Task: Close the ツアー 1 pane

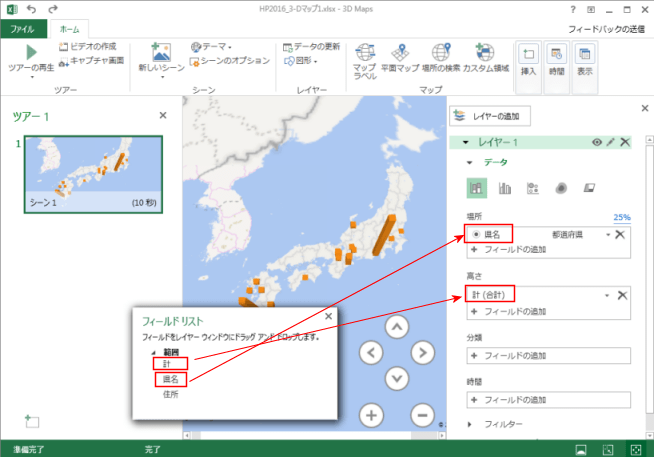Action: [163, 115]
